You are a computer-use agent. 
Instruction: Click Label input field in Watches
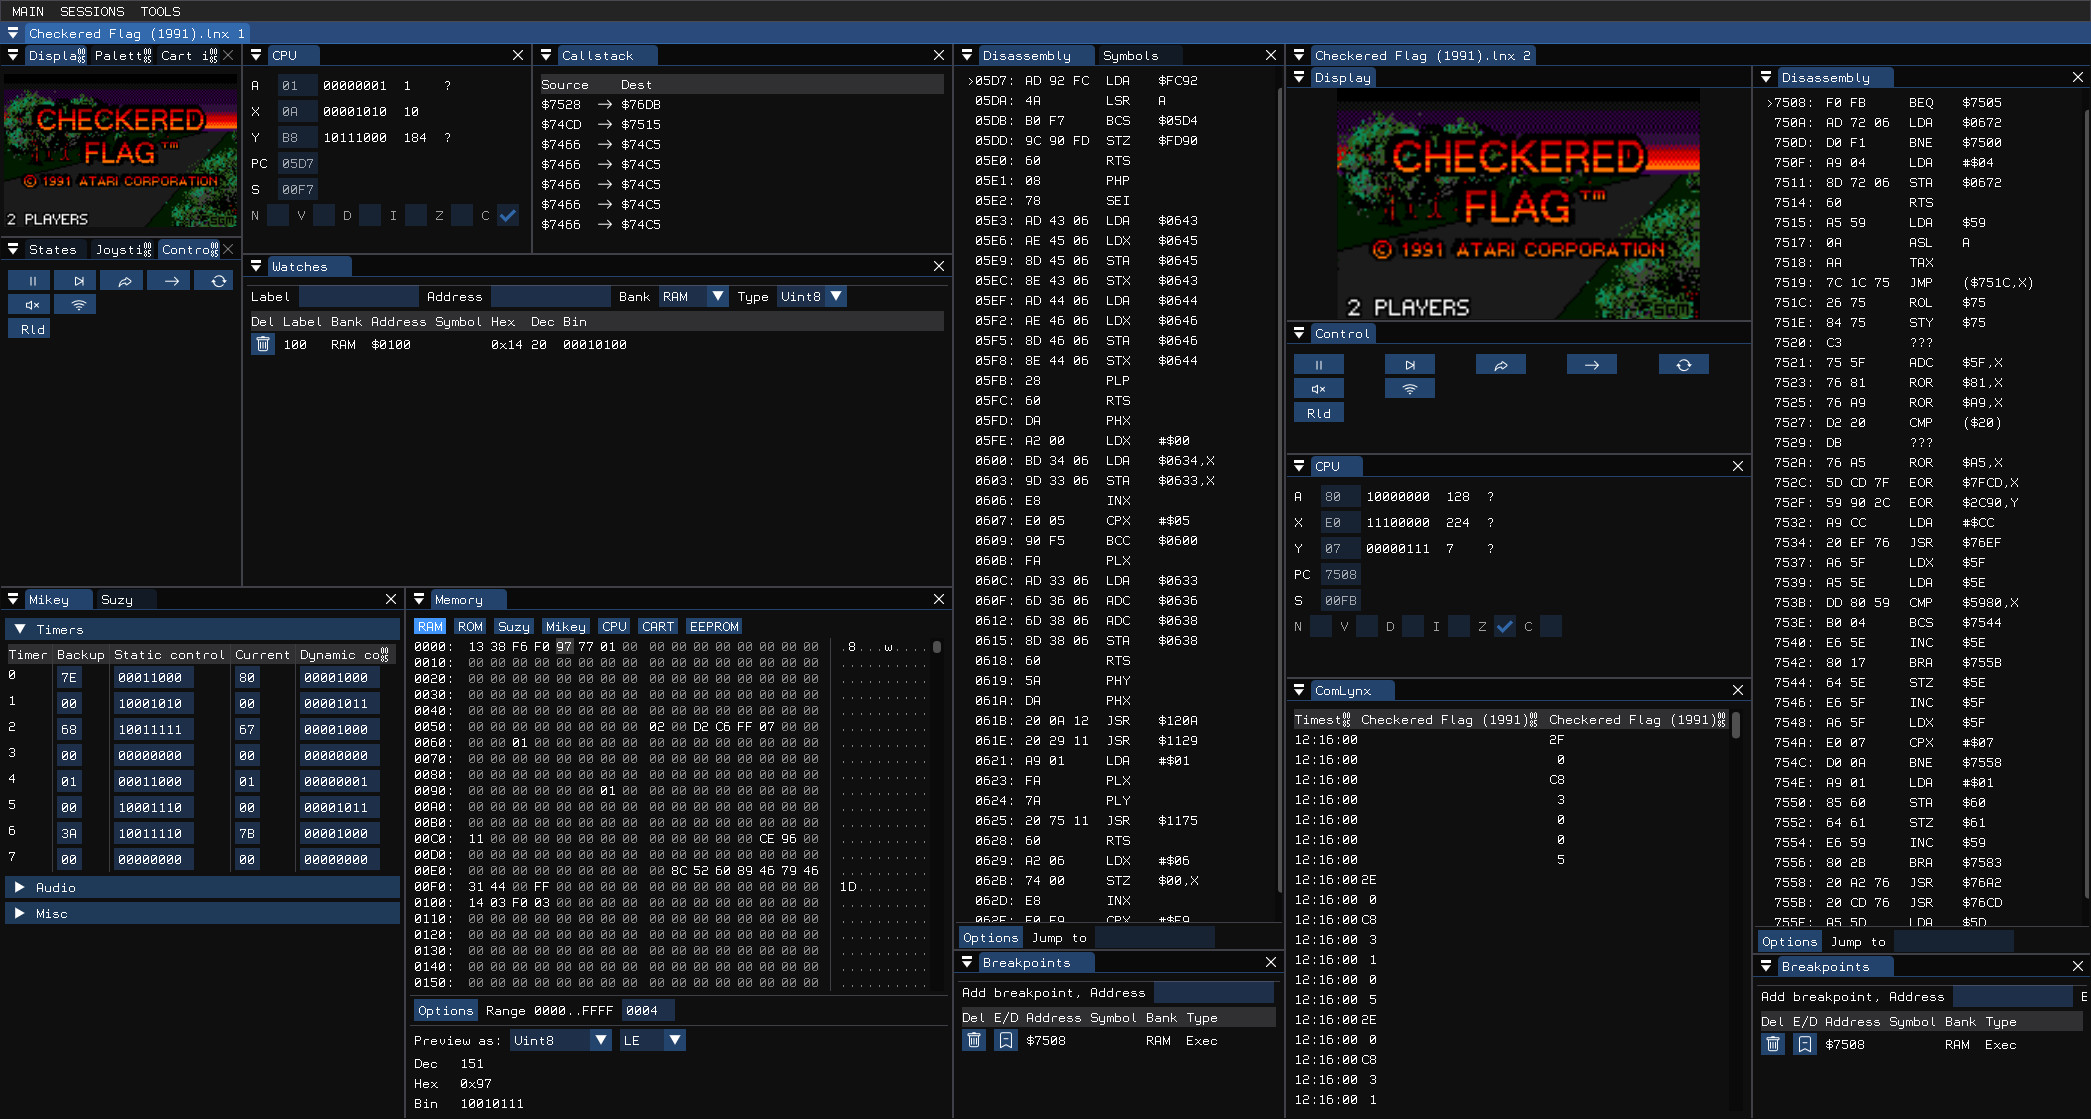click(358, 296)
